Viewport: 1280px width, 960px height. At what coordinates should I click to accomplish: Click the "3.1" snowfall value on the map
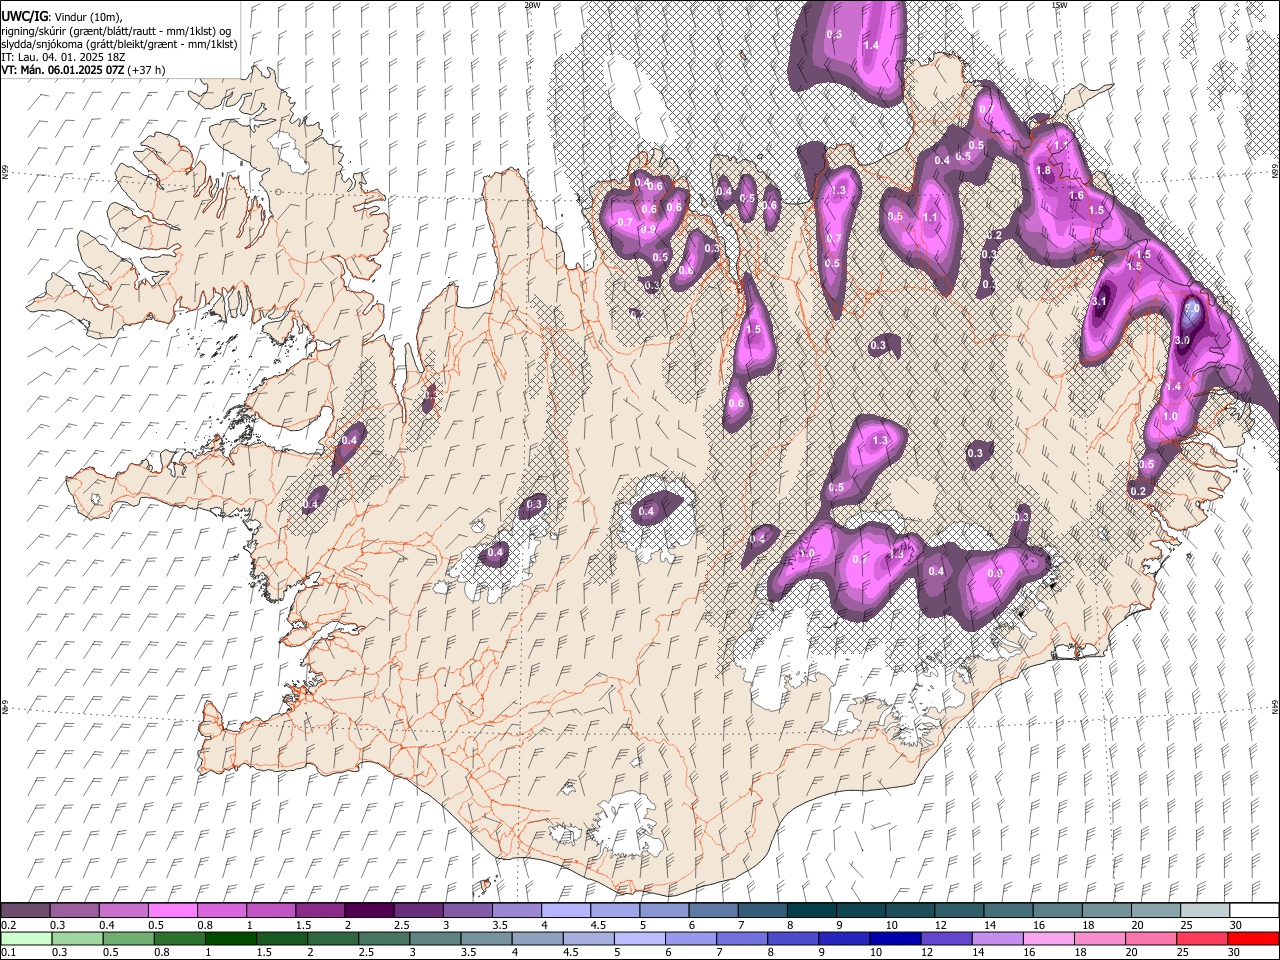1099,301
